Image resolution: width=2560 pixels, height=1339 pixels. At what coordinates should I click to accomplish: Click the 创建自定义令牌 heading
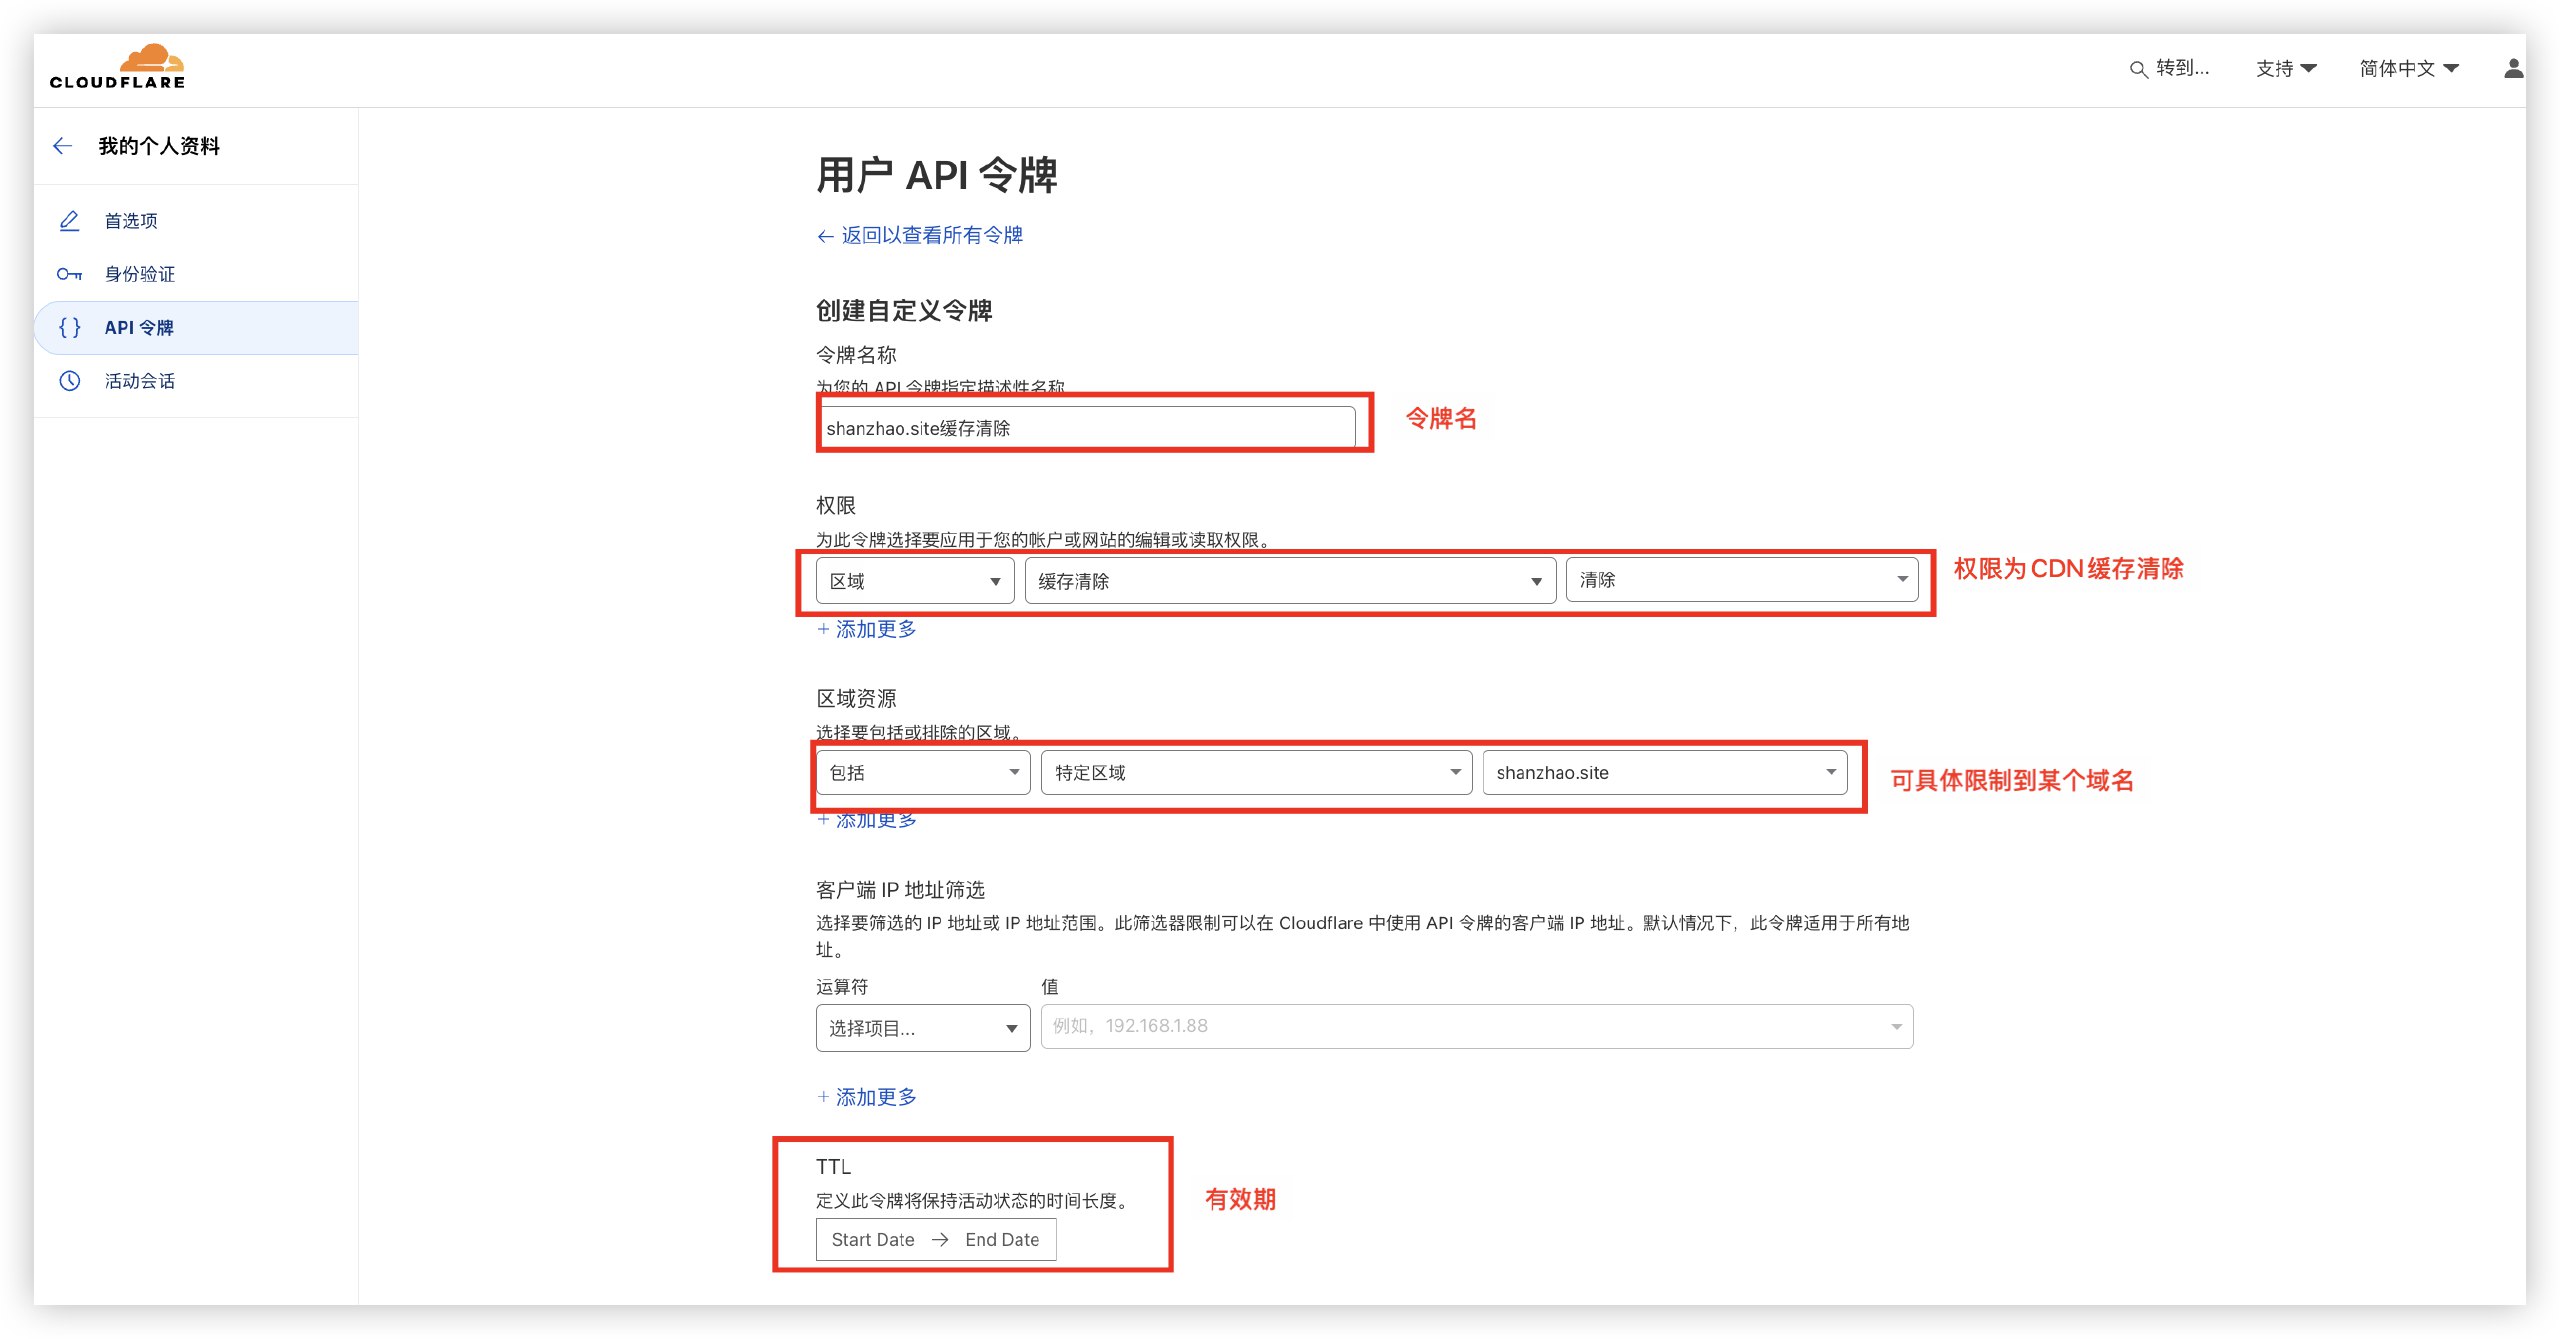point(904,311)
